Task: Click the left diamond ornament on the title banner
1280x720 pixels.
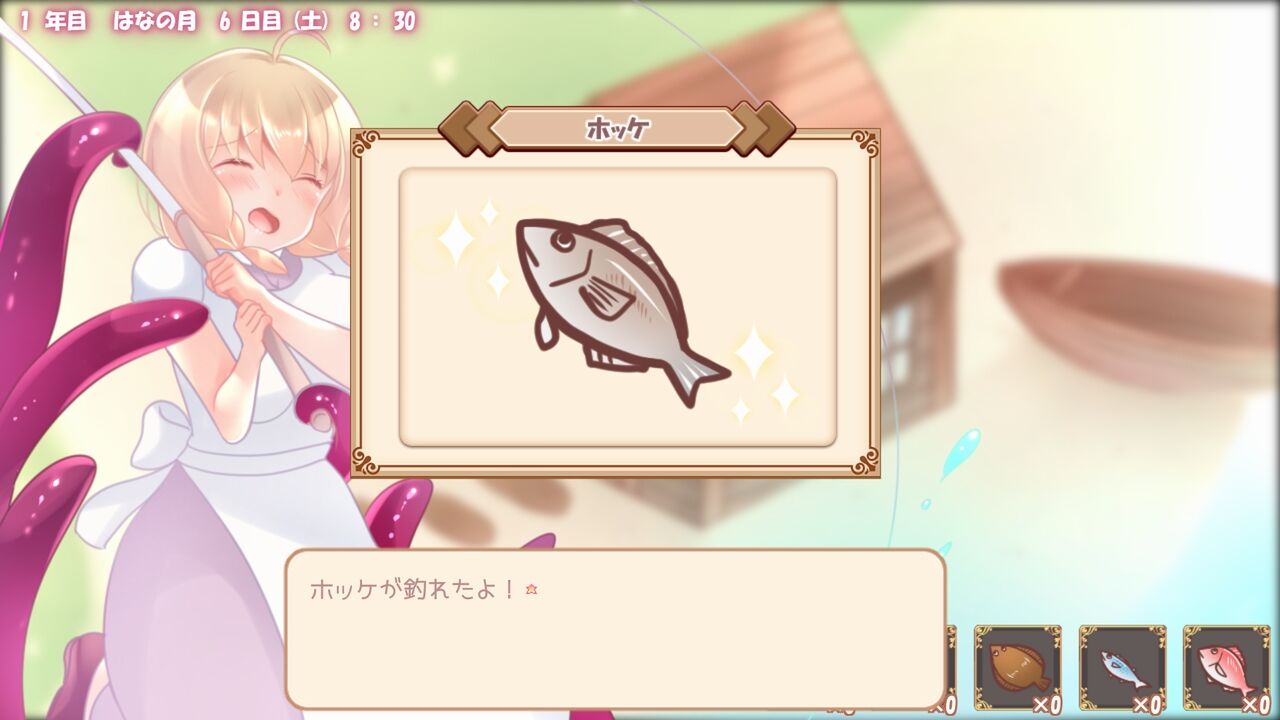Action: 470,129
